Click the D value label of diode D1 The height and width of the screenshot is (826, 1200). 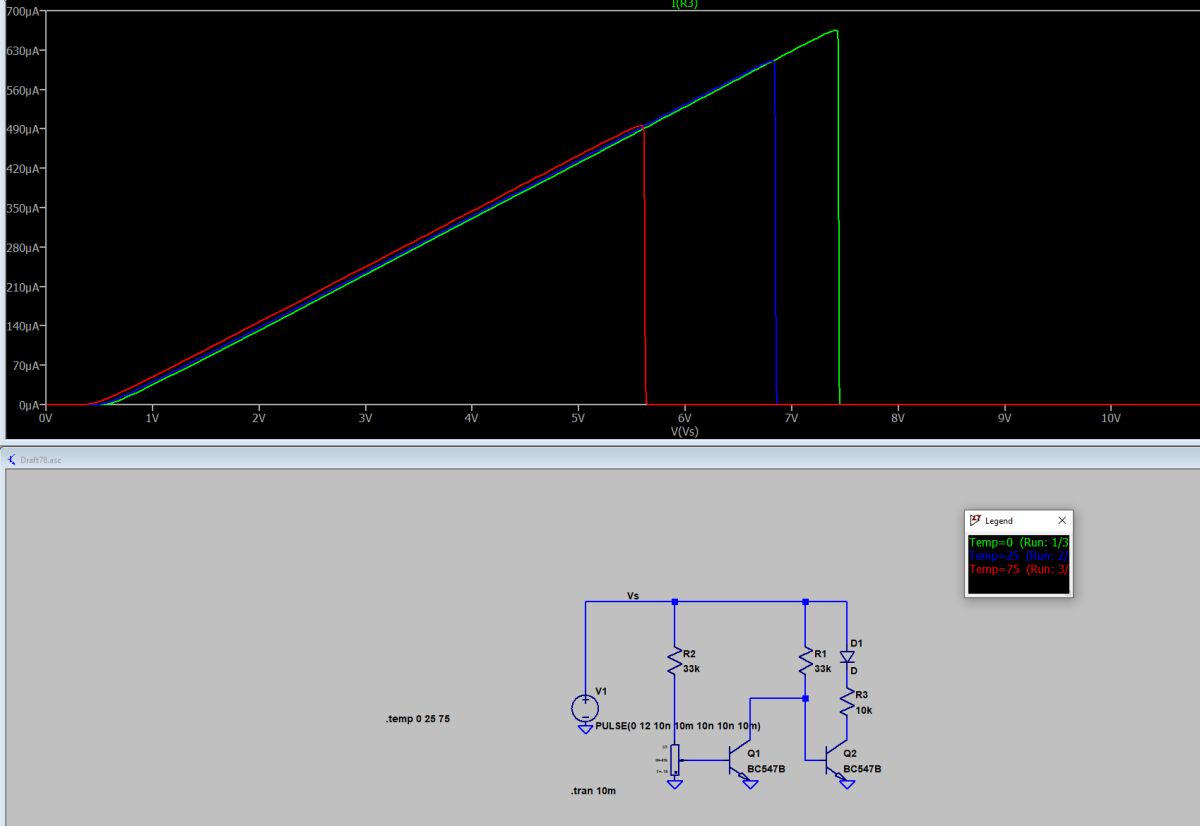853,672
